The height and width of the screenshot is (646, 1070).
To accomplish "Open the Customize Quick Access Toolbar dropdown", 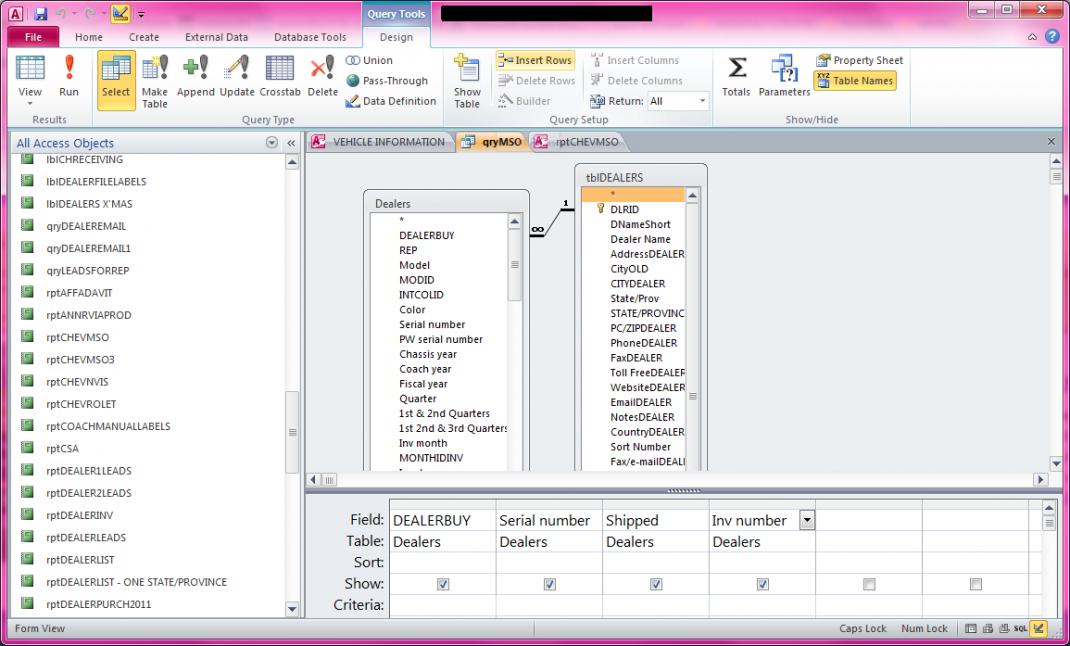I will (141, 14).
